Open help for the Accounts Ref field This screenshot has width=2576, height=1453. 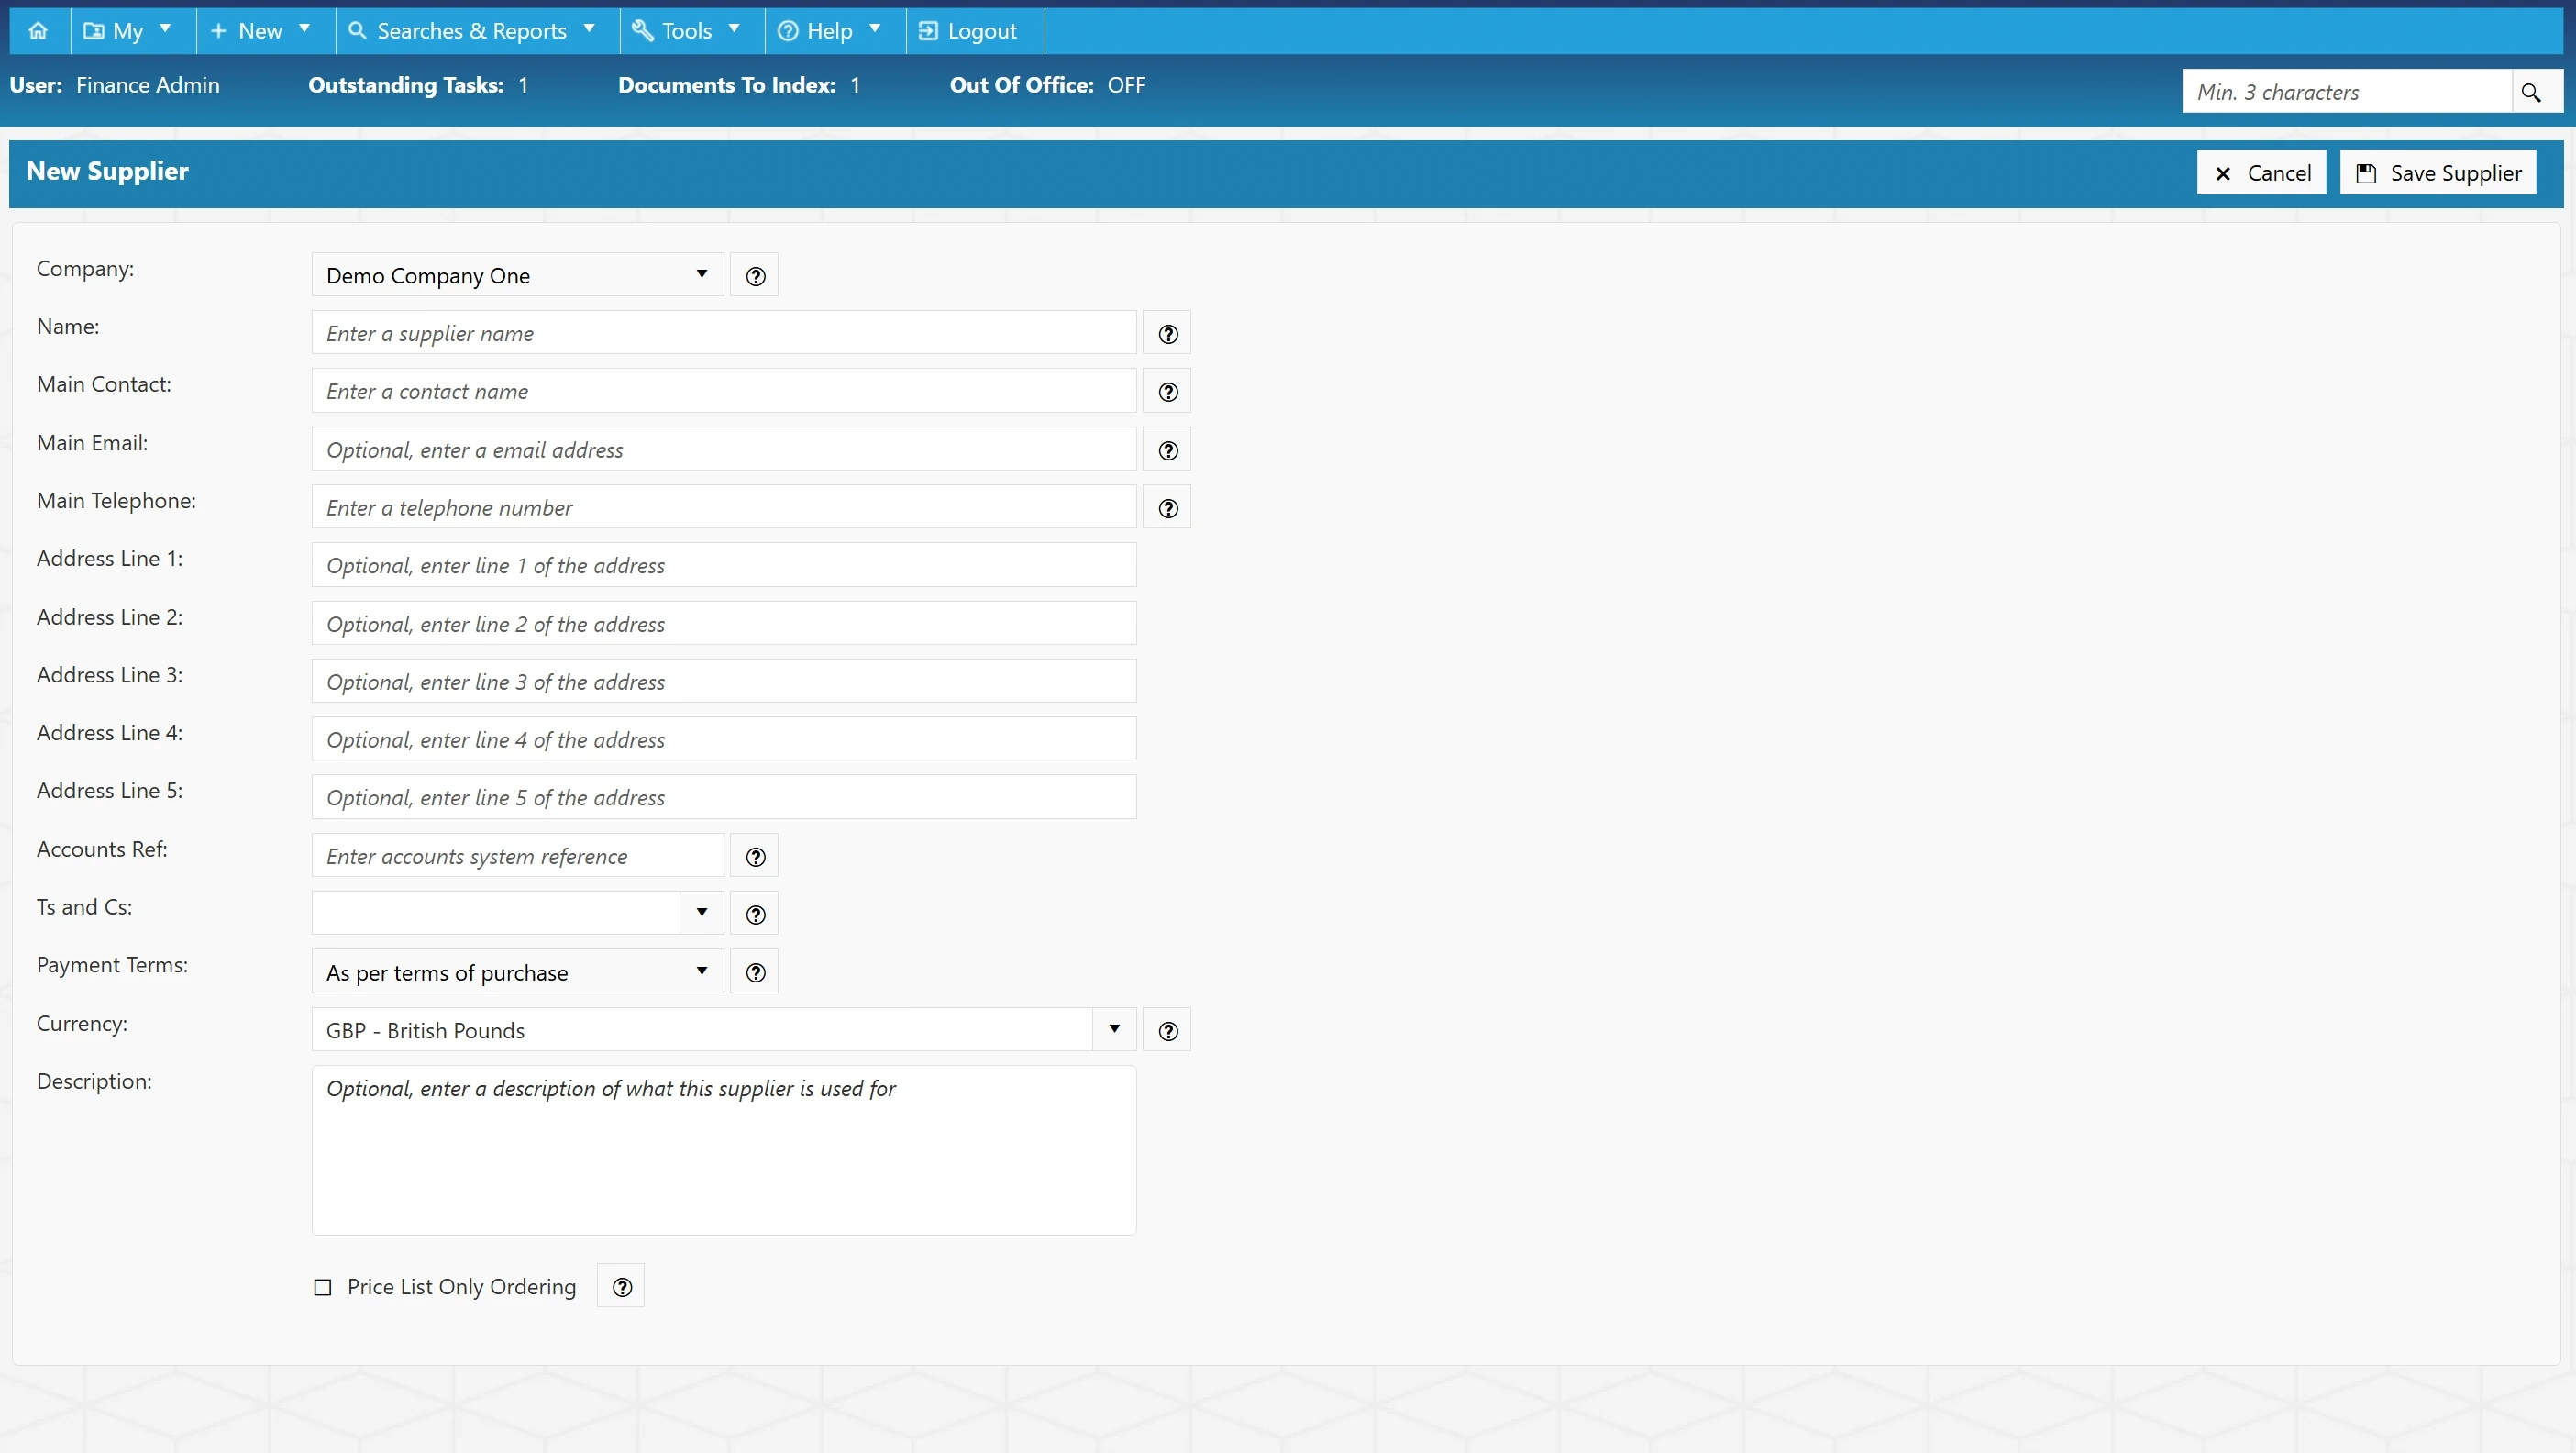[755, 856]
